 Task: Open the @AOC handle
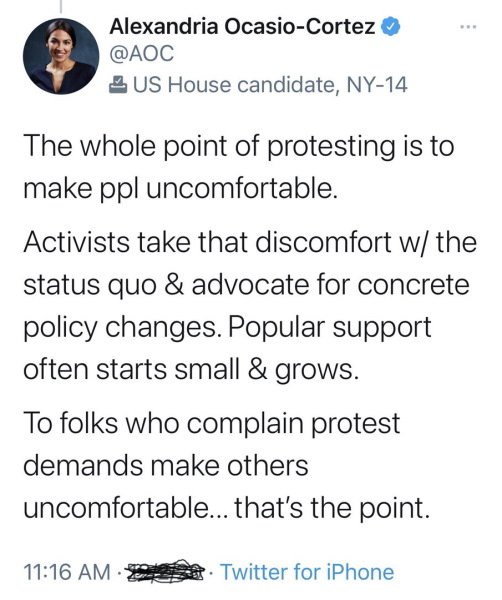point(142,54)
